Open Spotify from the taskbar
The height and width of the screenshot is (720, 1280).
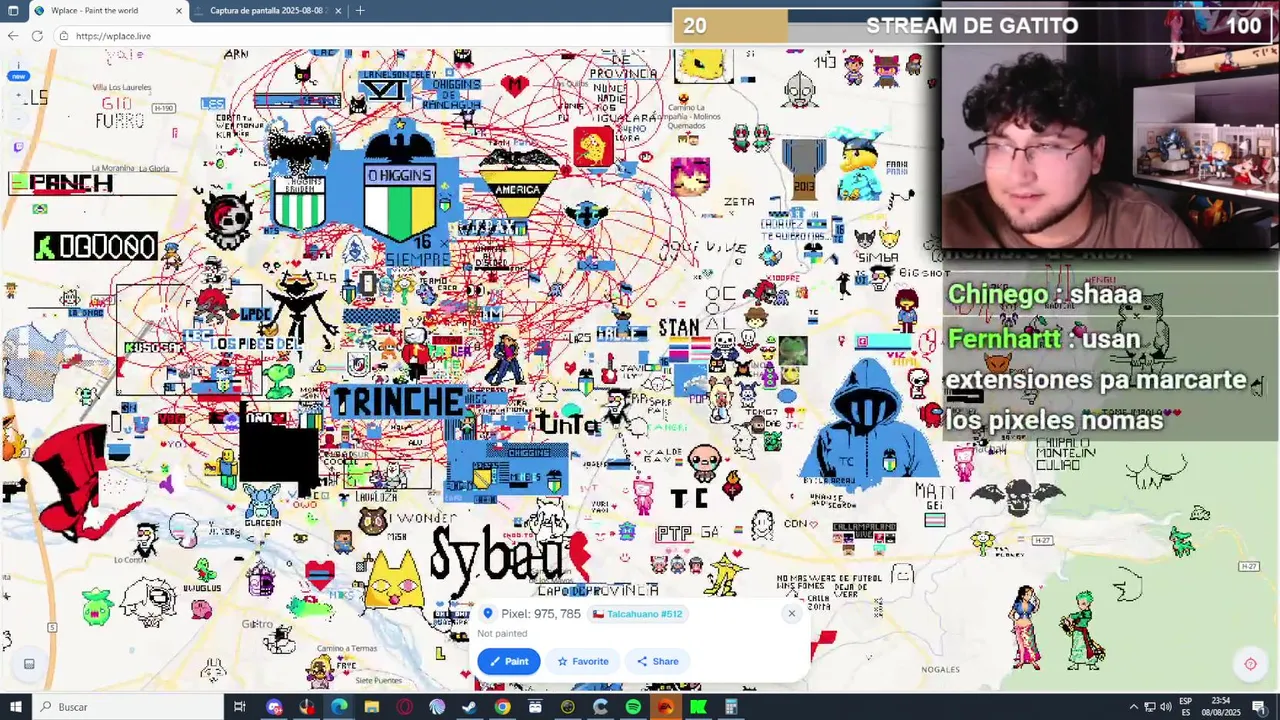point(633,707)
